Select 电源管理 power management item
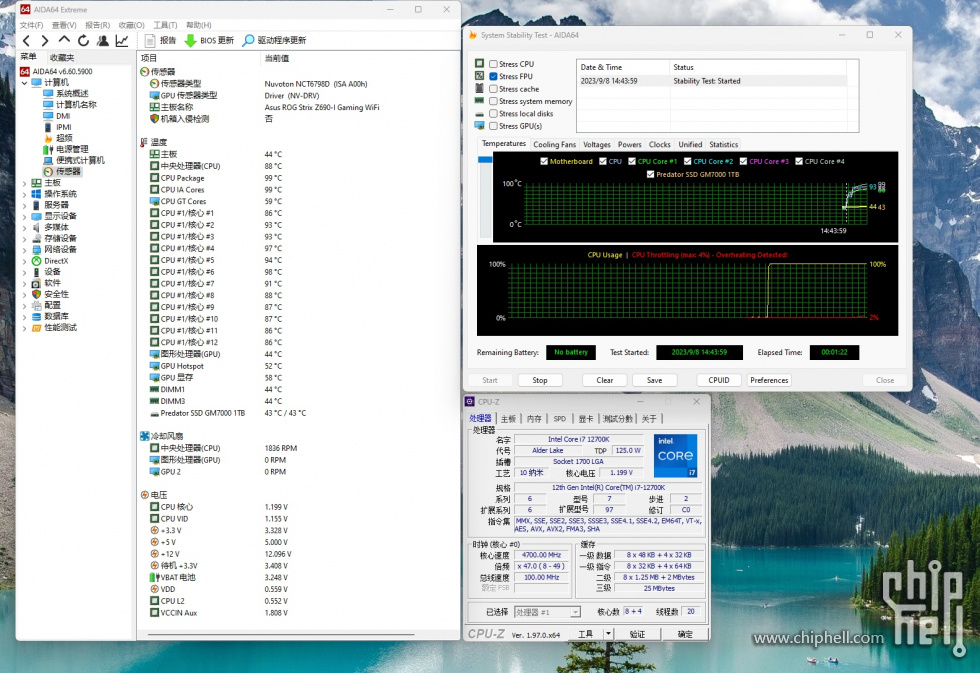 [72, 149]
